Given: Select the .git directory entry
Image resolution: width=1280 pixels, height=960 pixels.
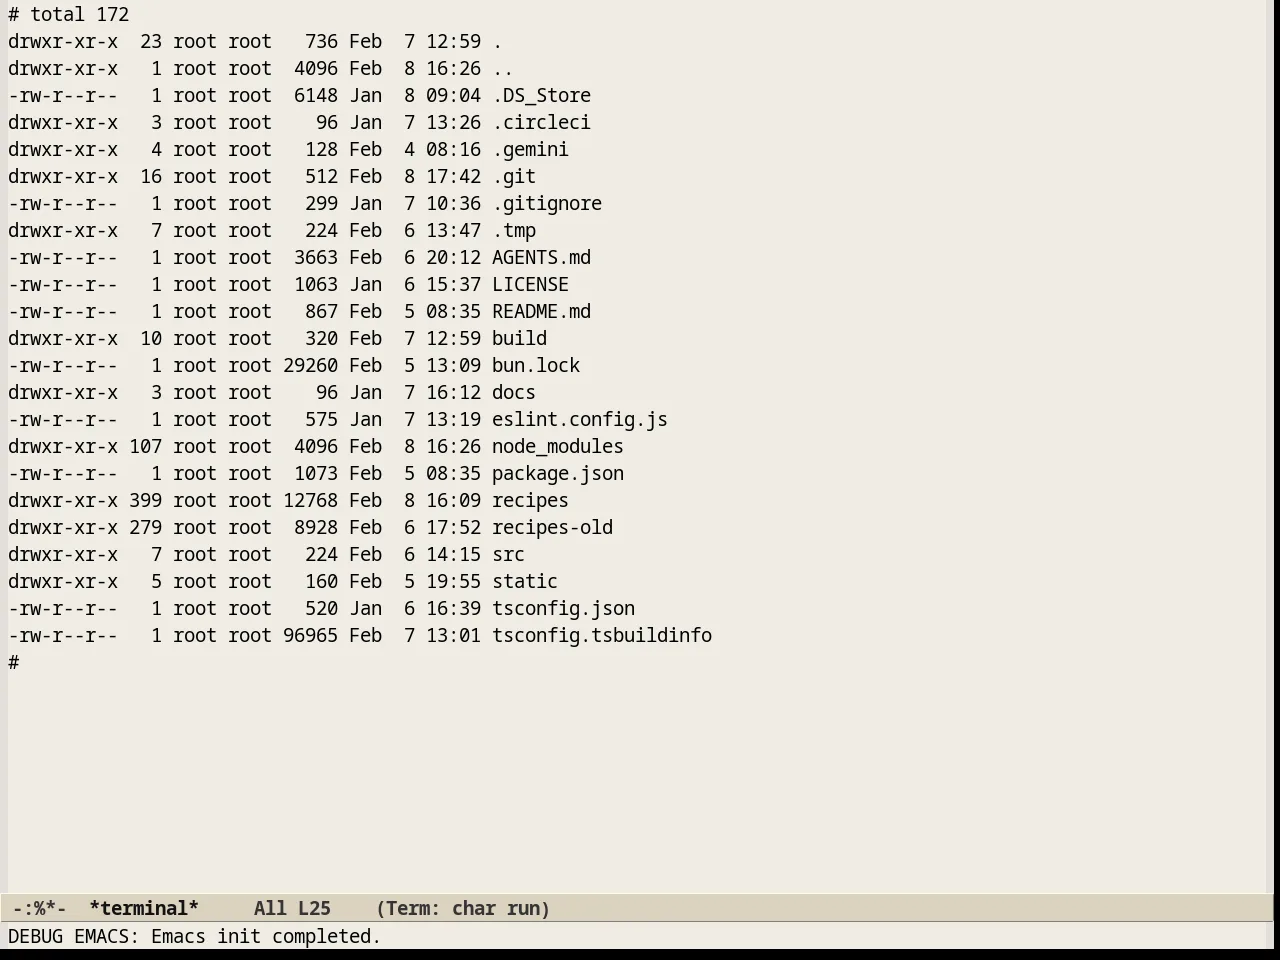Looking at the screenshot, I should click(514, 177).
